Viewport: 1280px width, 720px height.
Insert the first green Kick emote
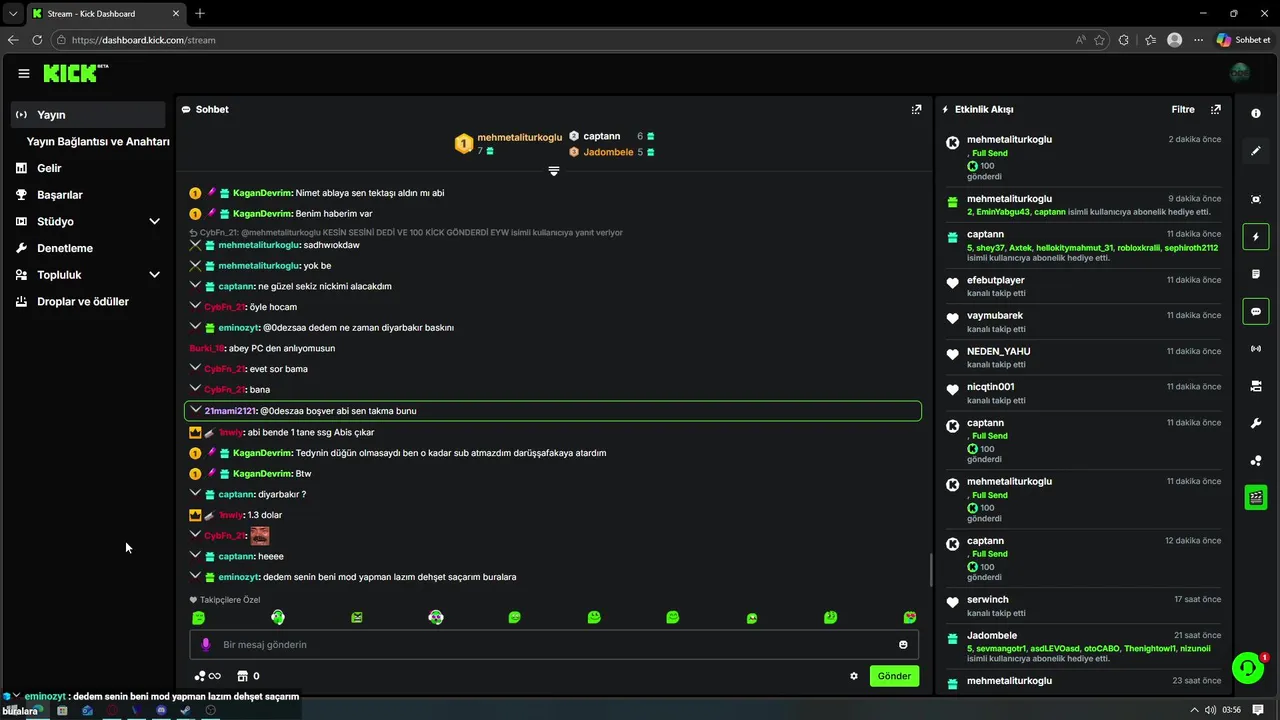[199, 618]
